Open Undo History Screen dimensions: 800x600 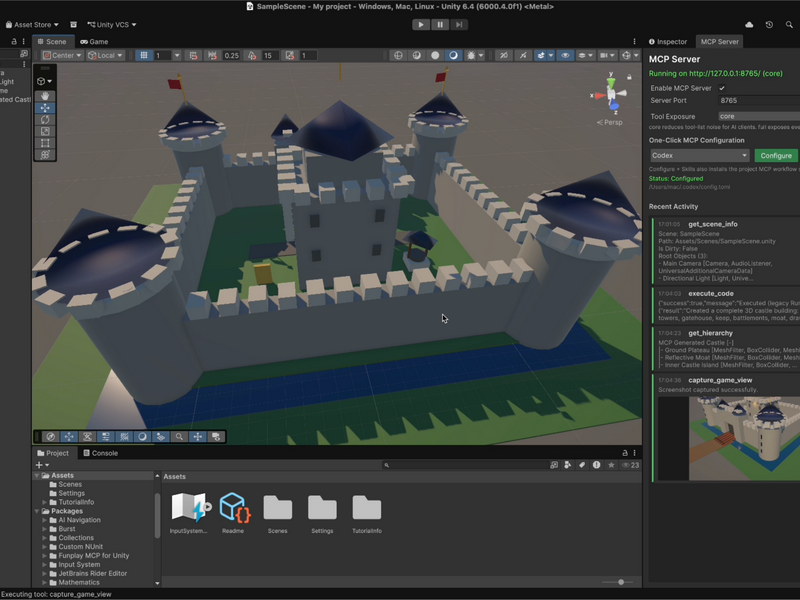[769, 24]
